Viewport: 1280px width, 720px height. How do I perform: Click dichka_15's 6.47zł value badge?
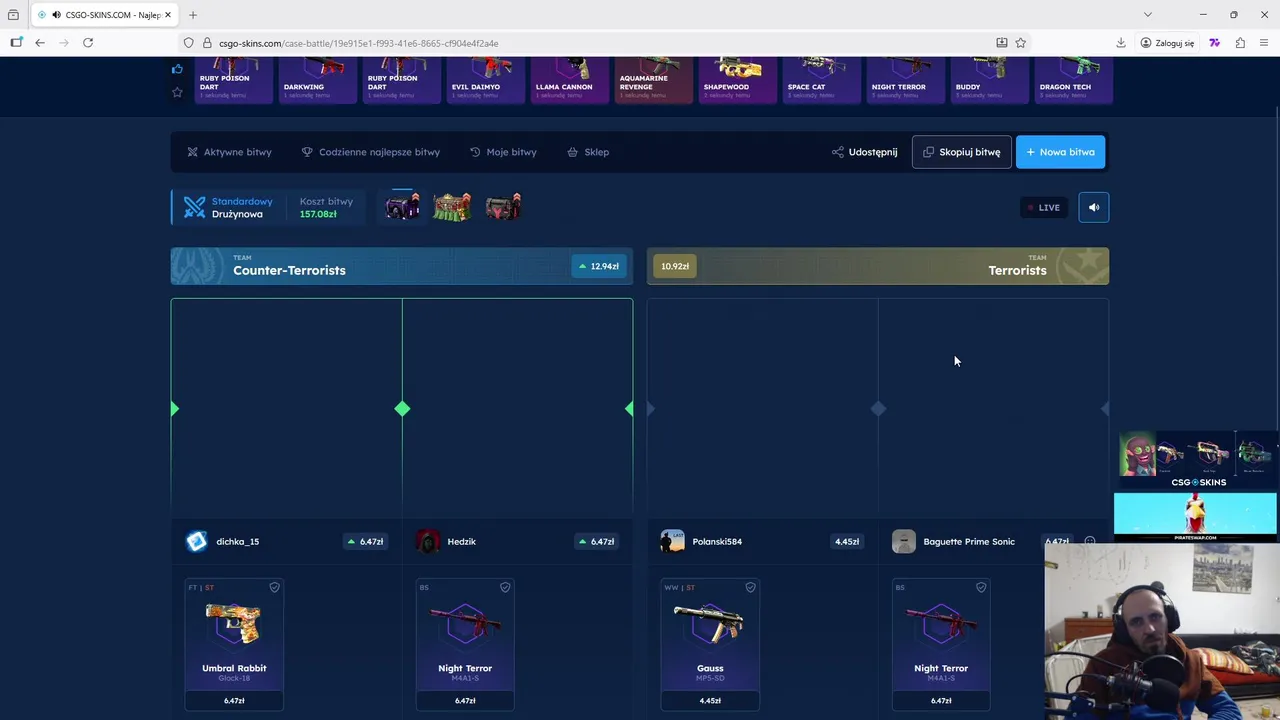pyautogui.click(x=365, y=541)
